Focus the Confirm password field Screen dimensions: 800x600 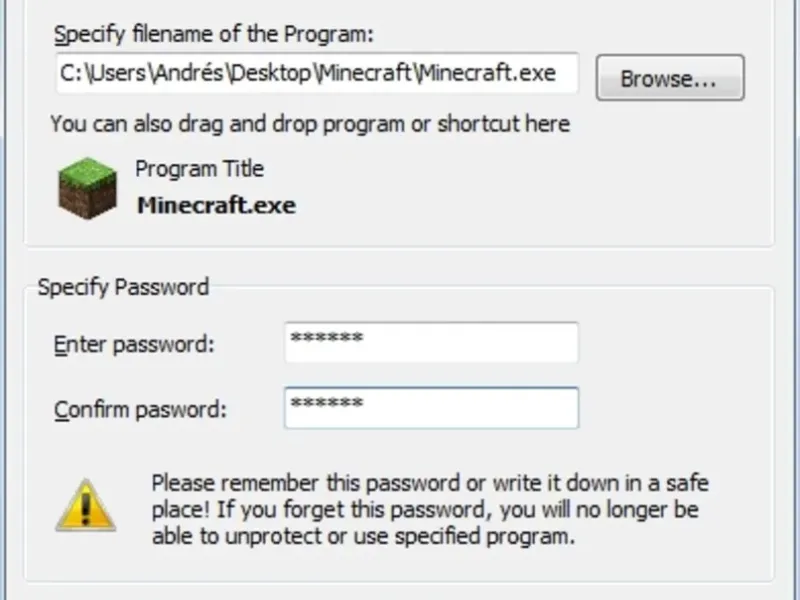point(431,408)
